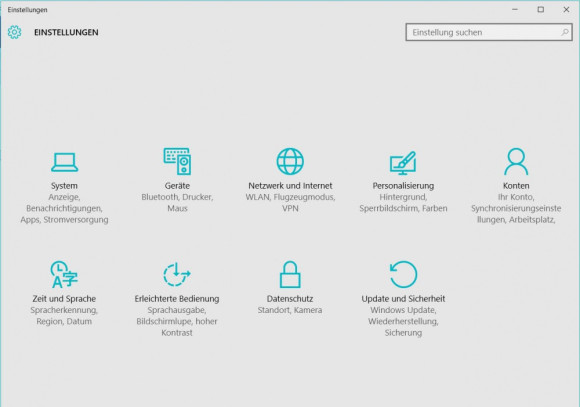Open the Datenschutz padlock icon
This screenshot has height=407, width=580.
click(x=290, y=274)
